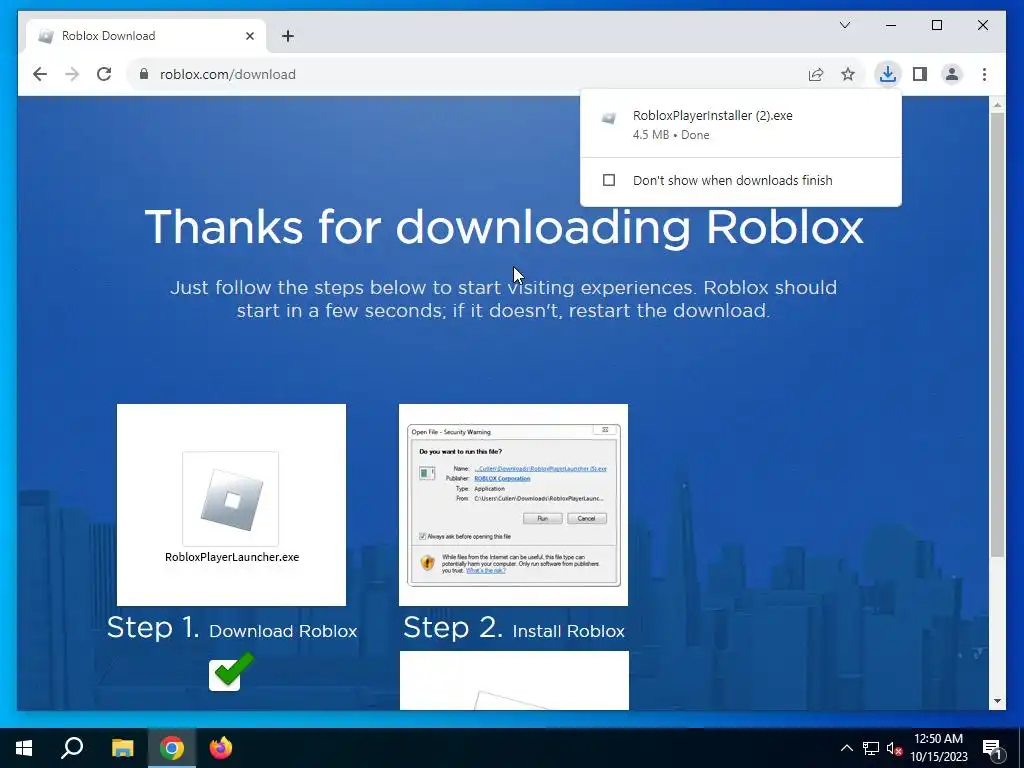Open the notification center icon

tap(992, 749)
